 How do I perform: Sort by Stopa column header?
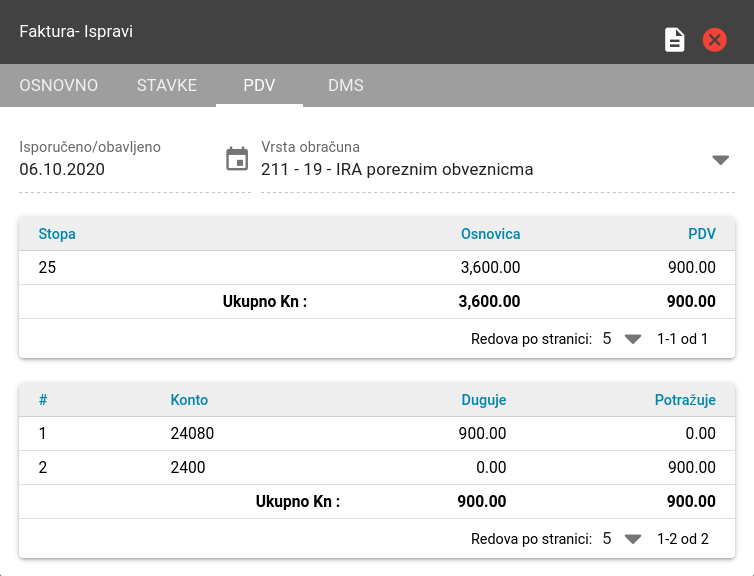click(57, 234)
